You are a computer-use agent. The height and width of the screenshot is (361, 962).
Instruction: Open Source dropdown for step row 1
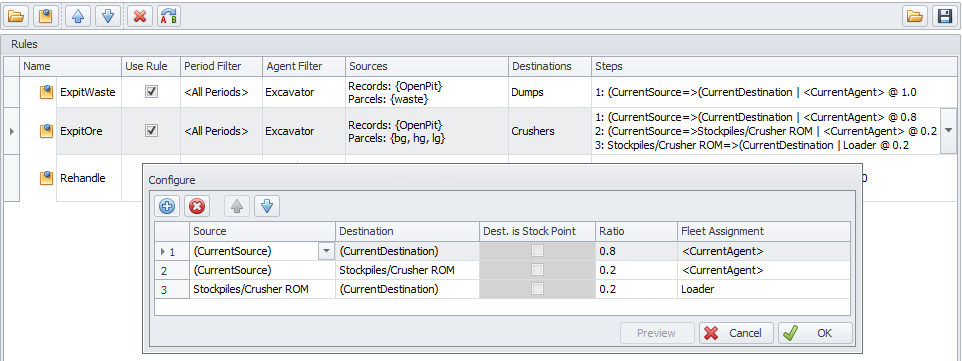pyautogui.click(x=326, y=251)
